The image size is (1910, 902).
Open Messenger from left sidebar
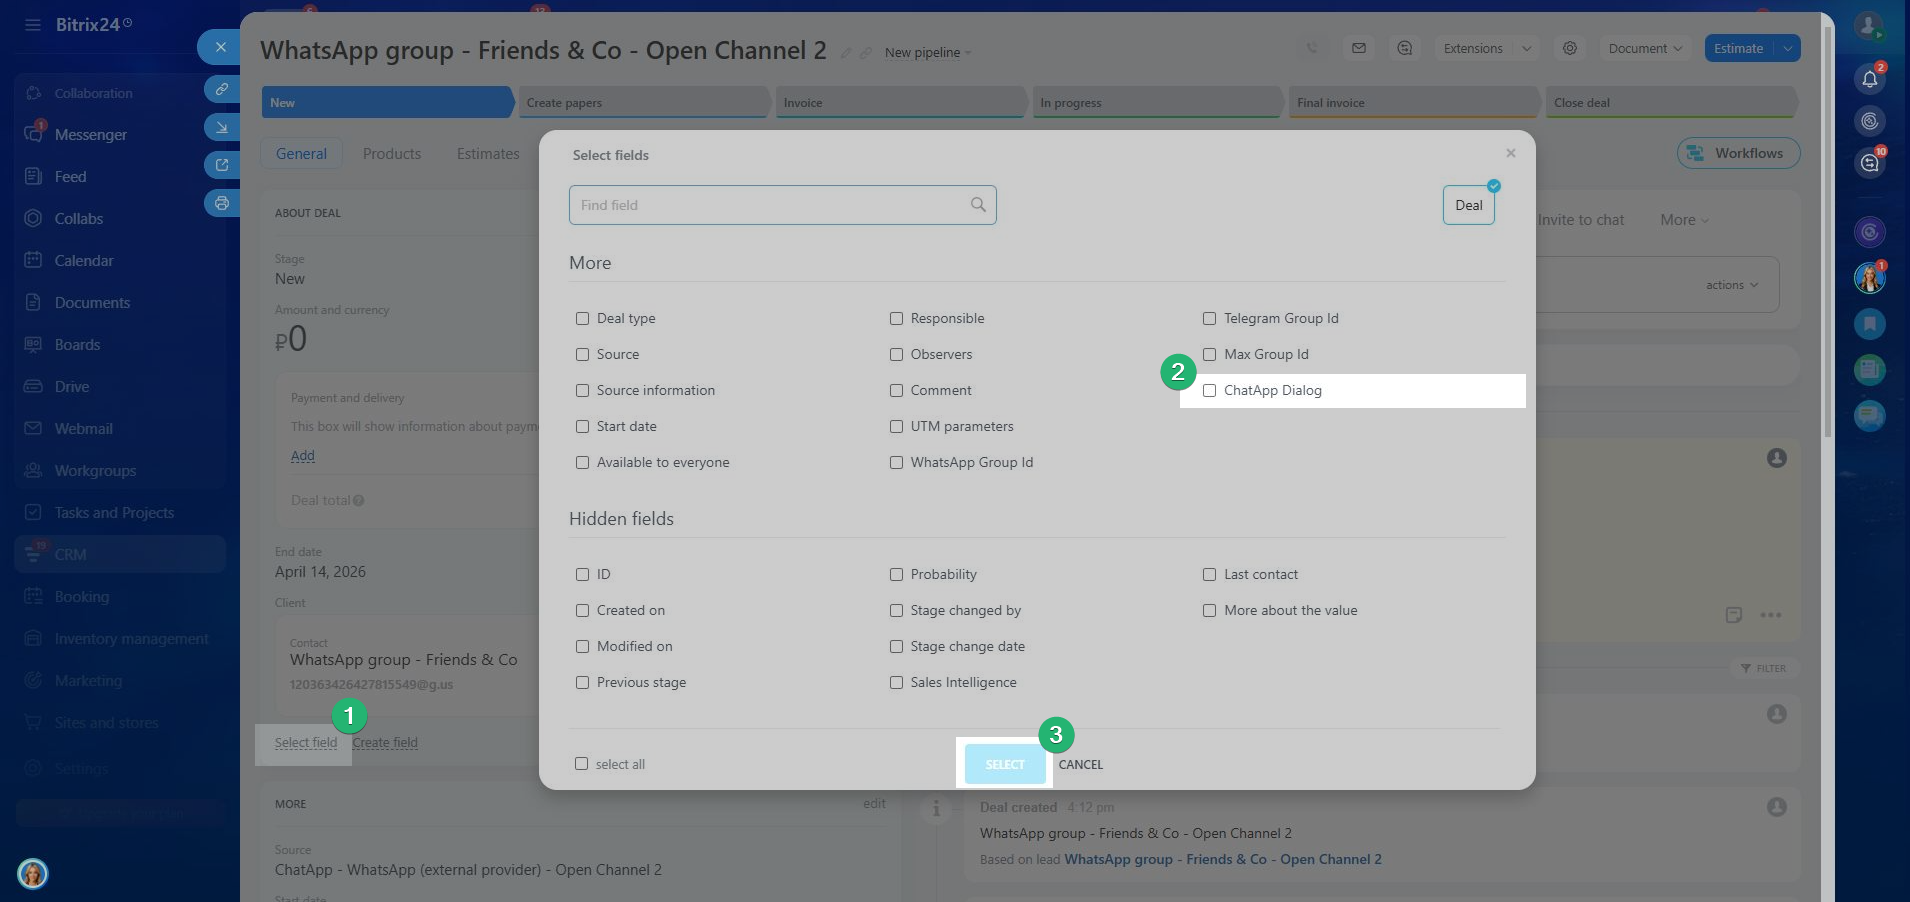tap(90, 135)
